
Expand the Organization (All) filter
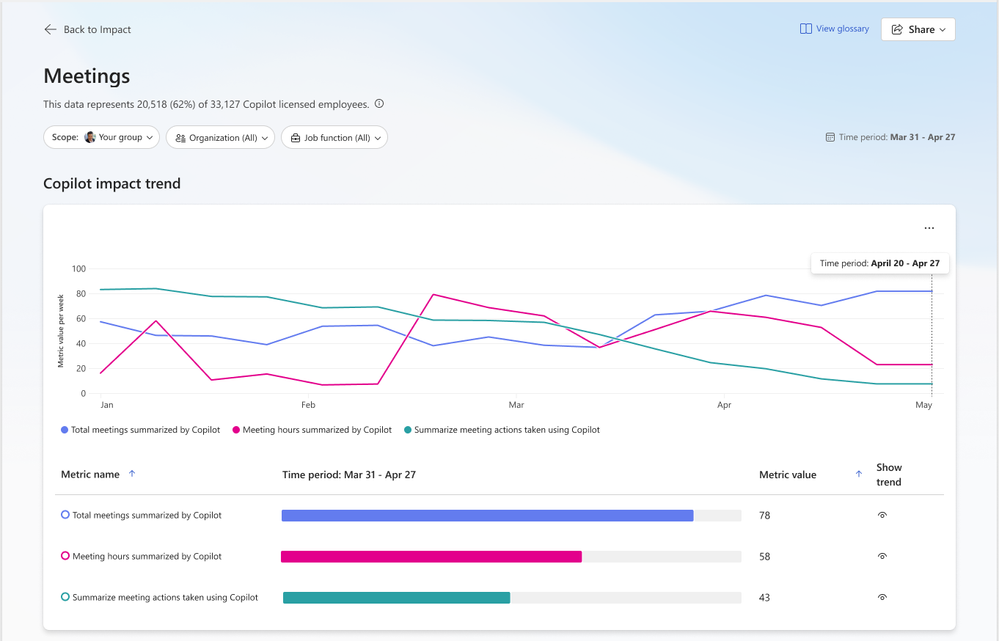pos(220,137)
